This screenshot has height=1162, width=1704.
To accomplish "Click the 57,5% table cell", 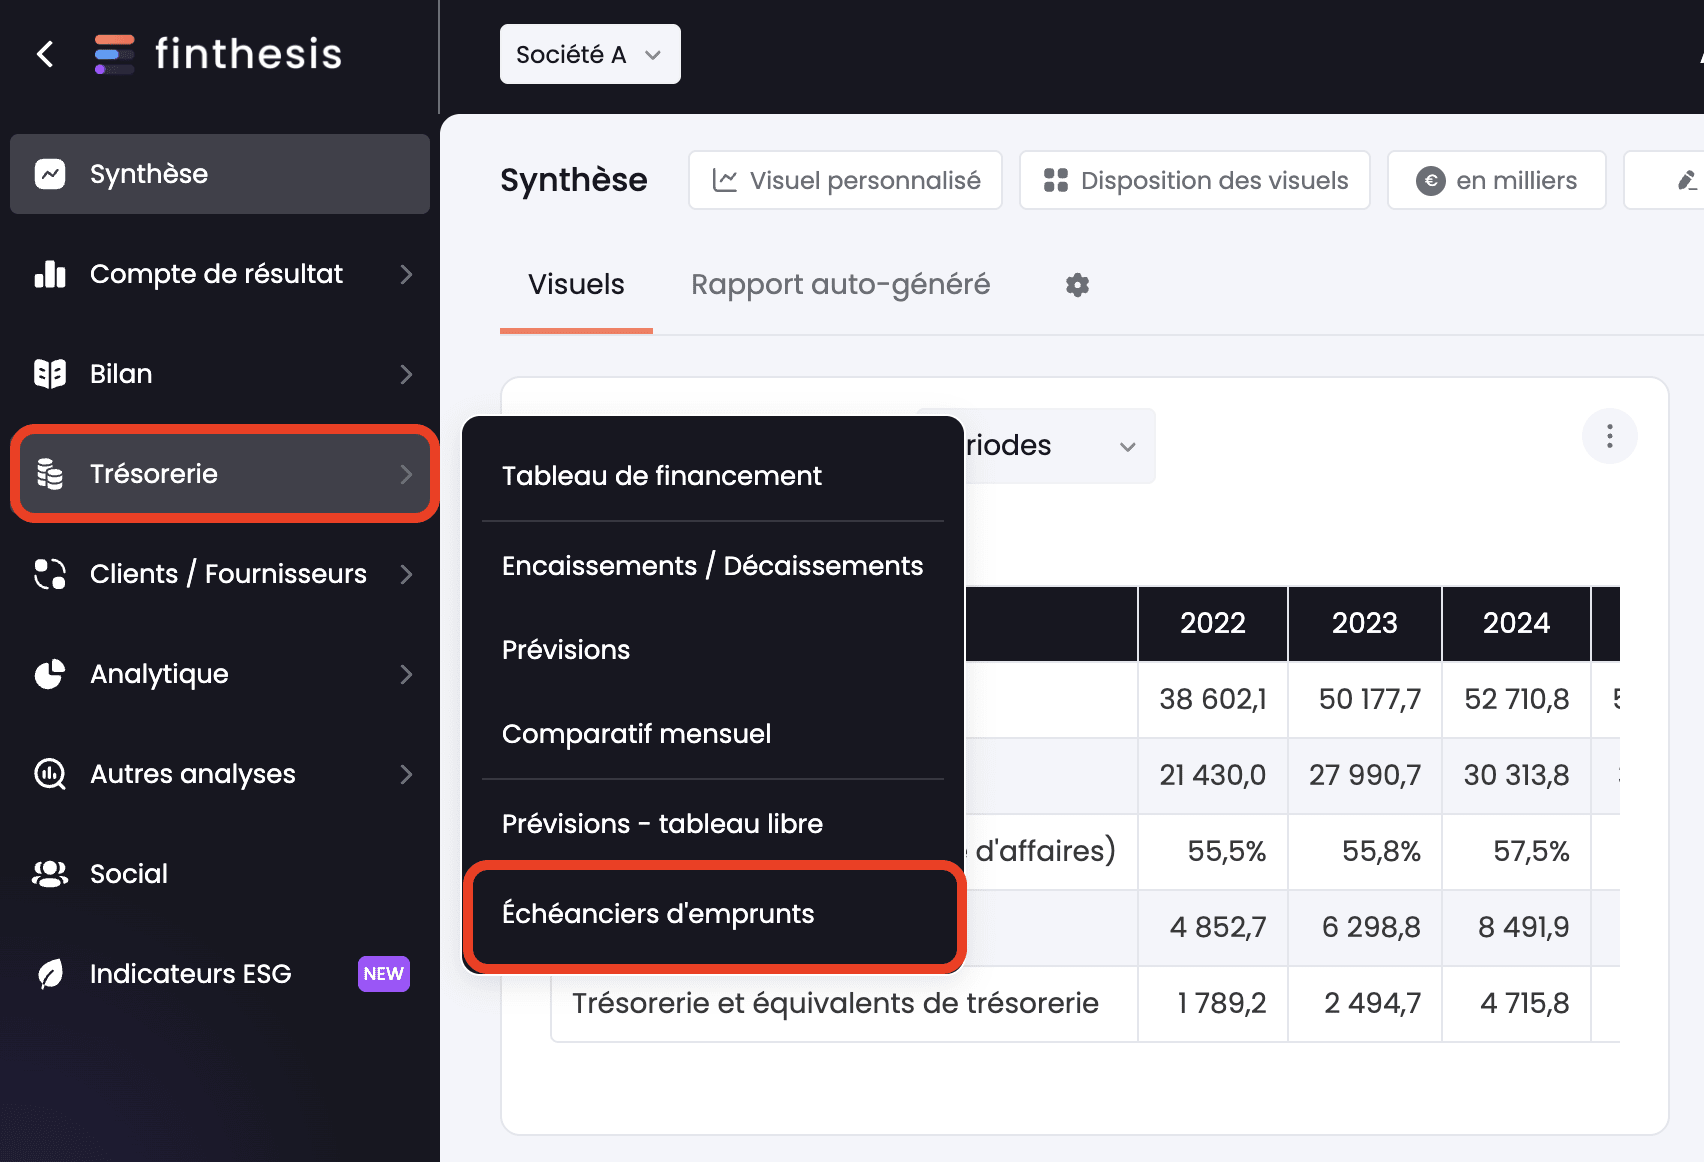I will (1516, 851).
